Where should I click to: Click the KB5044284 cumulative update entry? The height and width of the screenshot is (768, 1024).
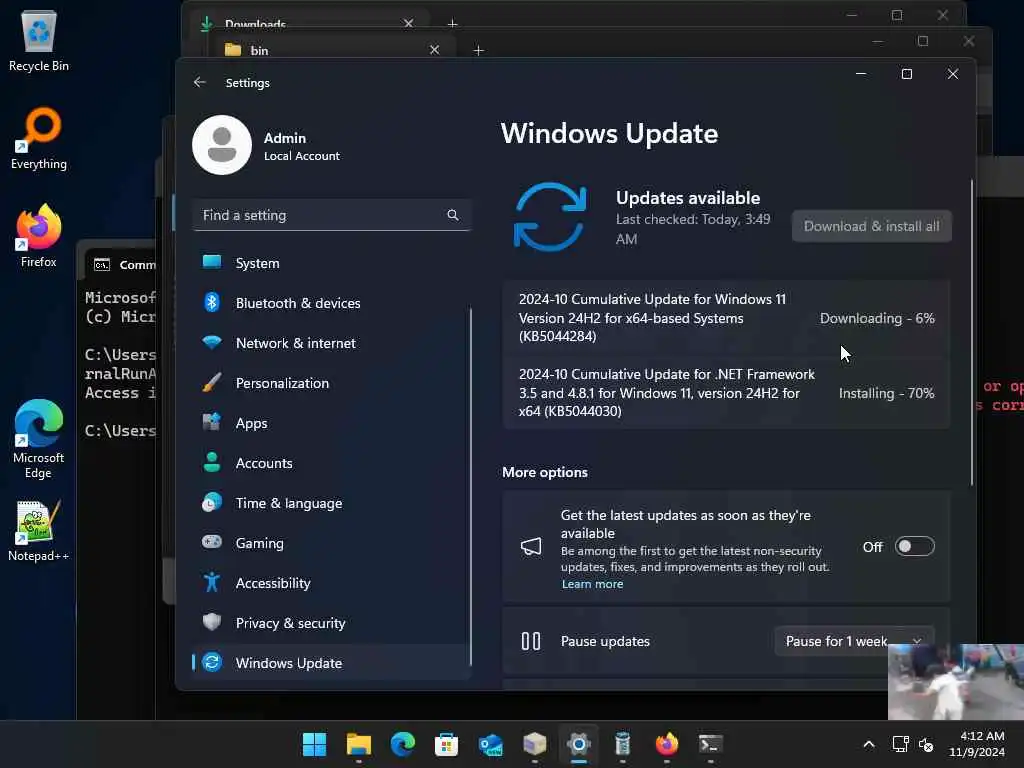[726, 317]
